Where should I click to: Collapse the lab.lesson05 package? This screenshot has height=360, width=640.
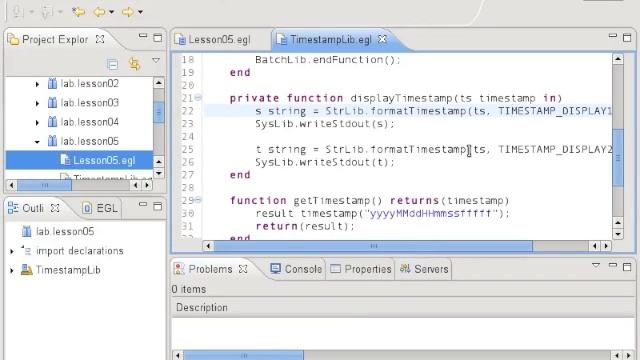point(37,142)
